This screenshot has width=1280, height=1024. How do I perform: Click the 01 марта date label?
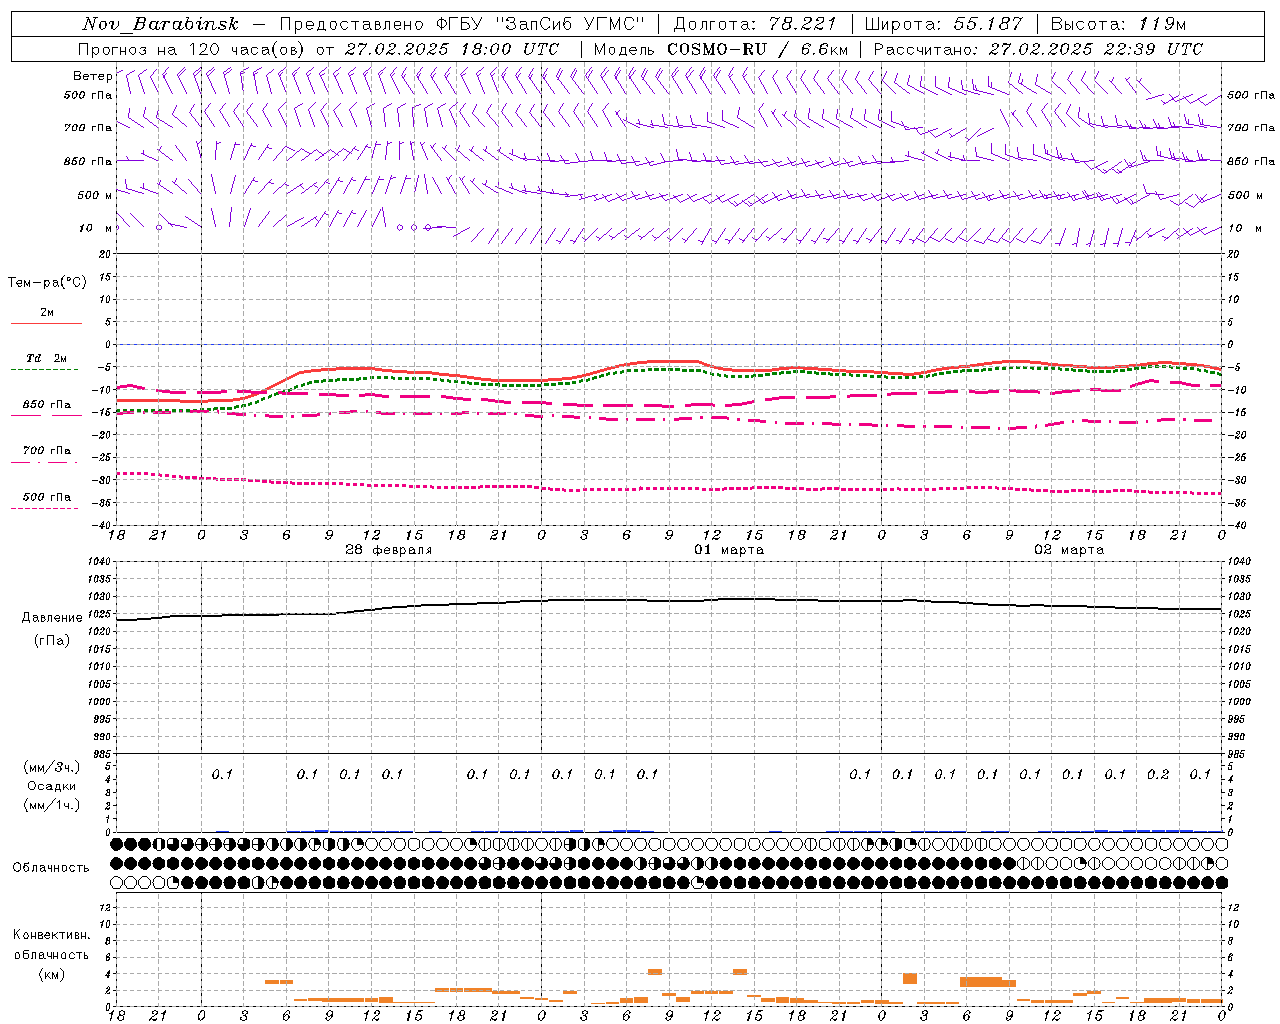[729, 550]
